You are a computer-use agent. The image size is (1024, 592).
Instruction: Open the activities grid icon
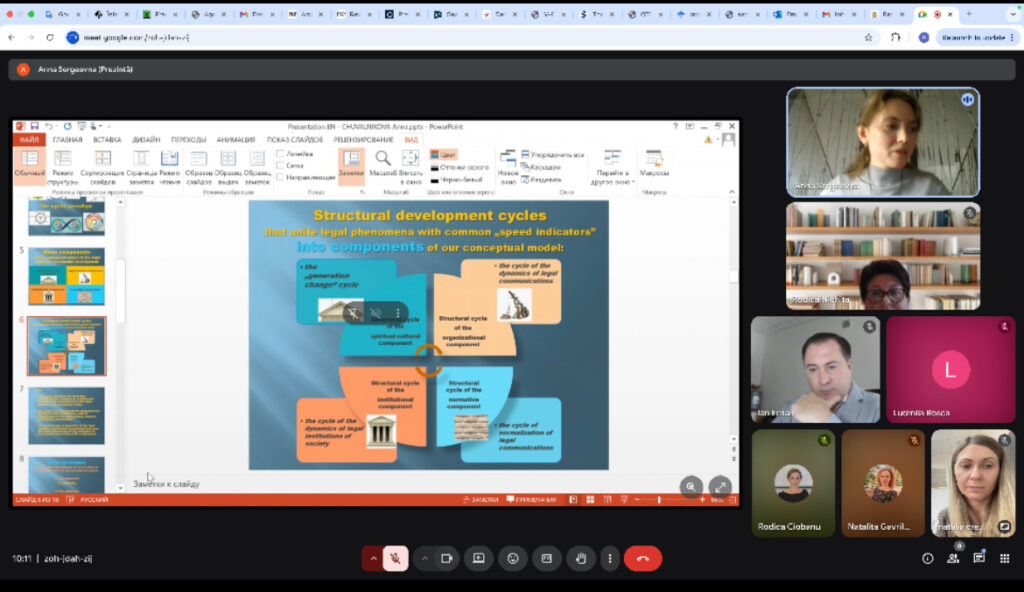(x=1005, y=558)
